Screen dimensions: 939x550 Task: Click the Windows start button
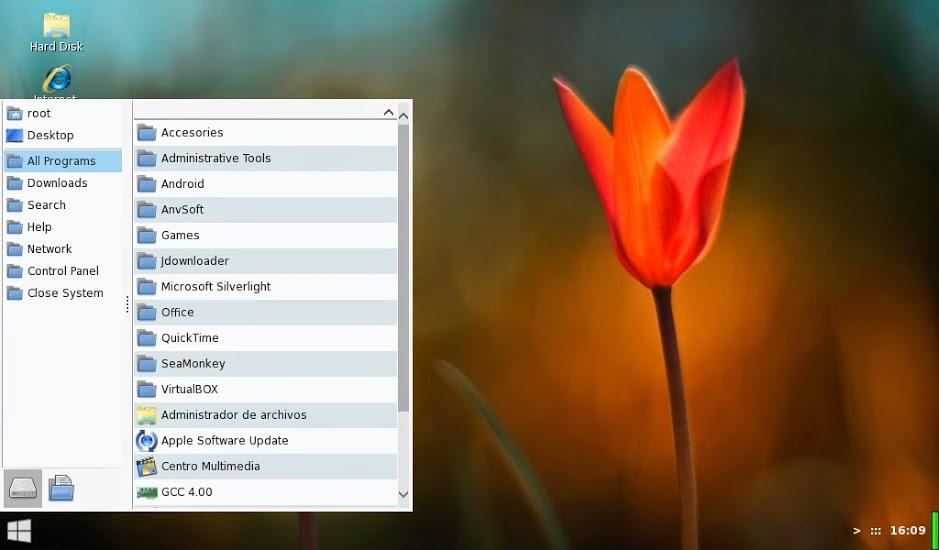coord(19,531)
